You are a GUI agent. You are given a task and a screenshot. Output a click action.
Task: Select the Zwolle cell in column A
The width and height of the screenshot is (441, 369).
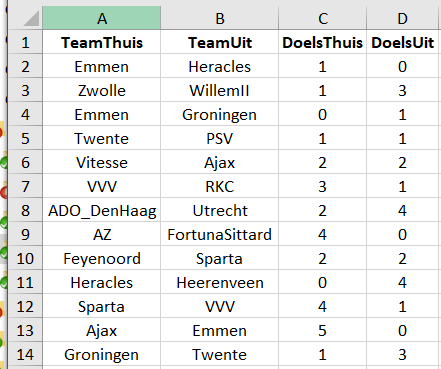tap(102, 90)
